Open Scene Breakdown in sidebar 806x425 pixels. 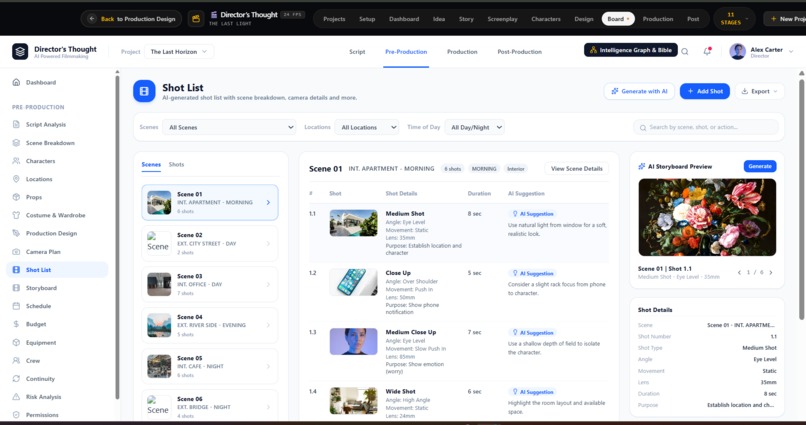[x=58, y=143]
